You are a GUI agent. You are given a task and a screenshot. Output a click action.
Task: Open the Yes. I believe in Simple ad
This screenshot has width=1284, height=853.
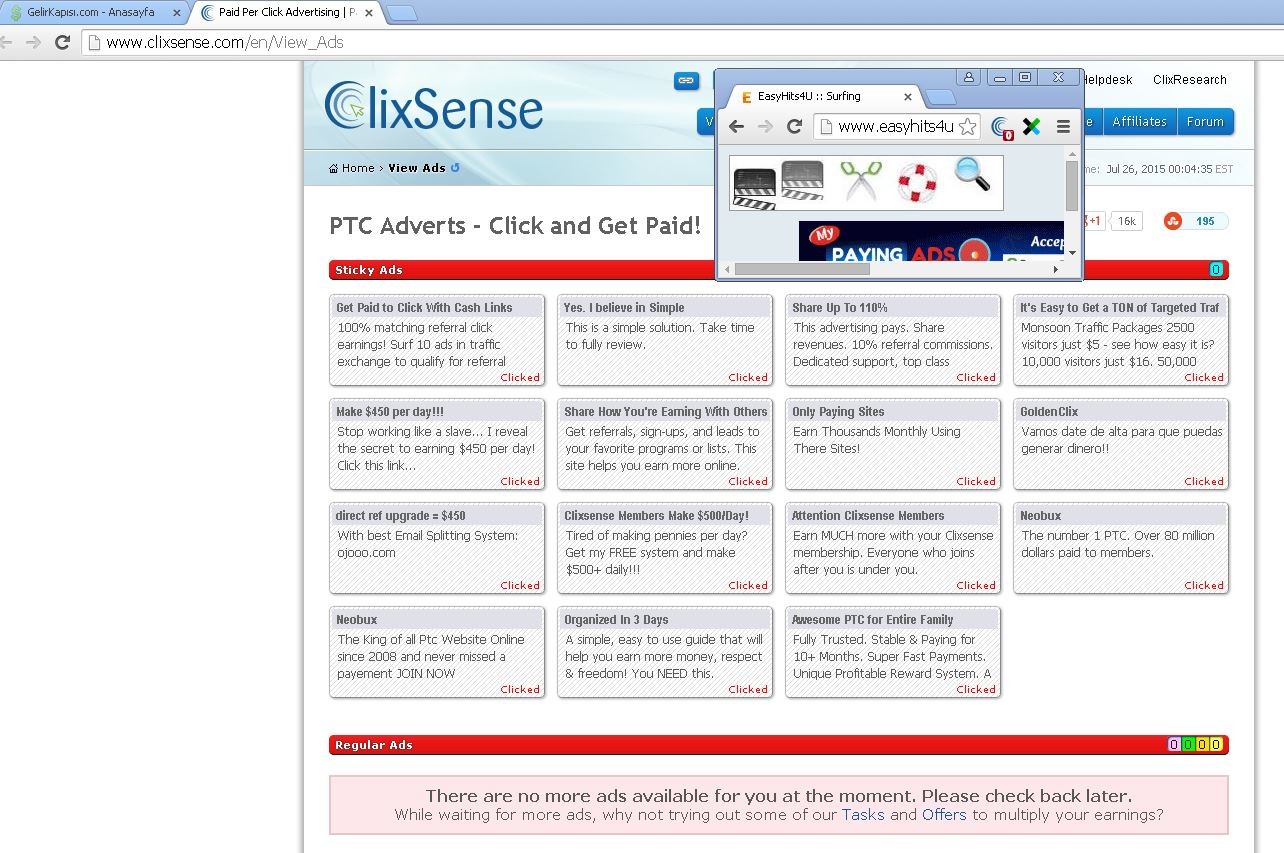click(x=664, y=340)
